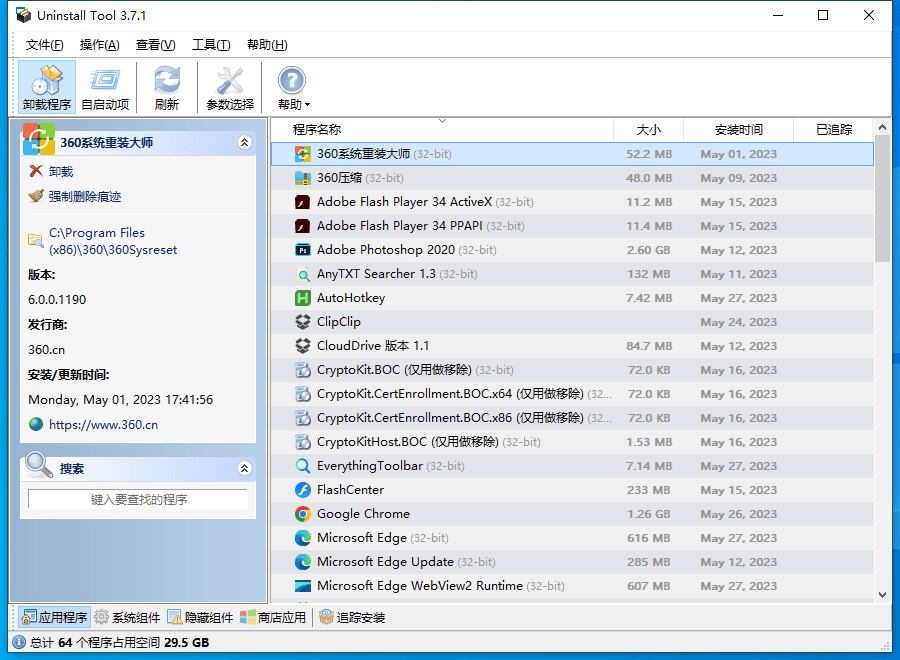Select the EverythingToolbar magnifier icon
This screenshot has height=660, width=900.
click(x=302, y=466)
